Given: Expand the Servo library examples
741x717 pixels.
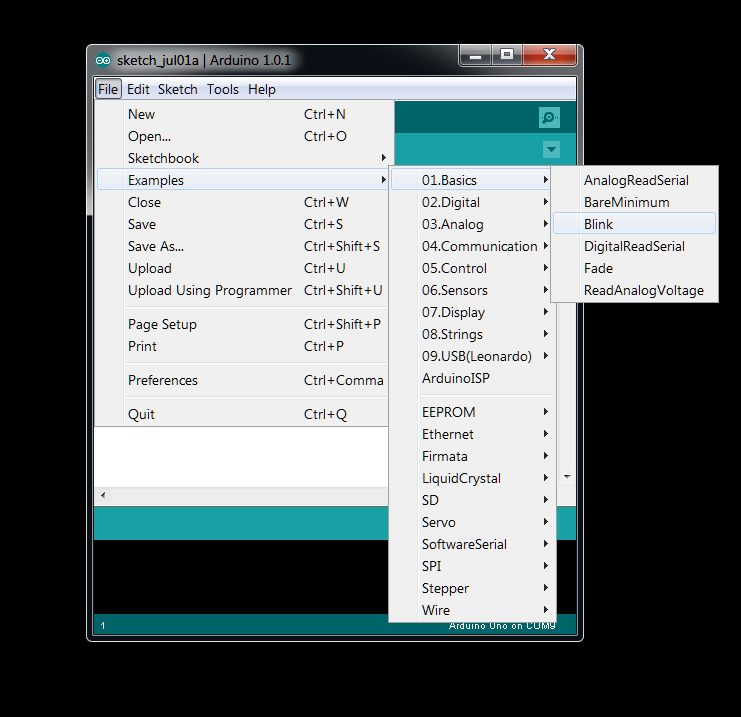Looking at the screenshot, I should click(x=473, y=522).
